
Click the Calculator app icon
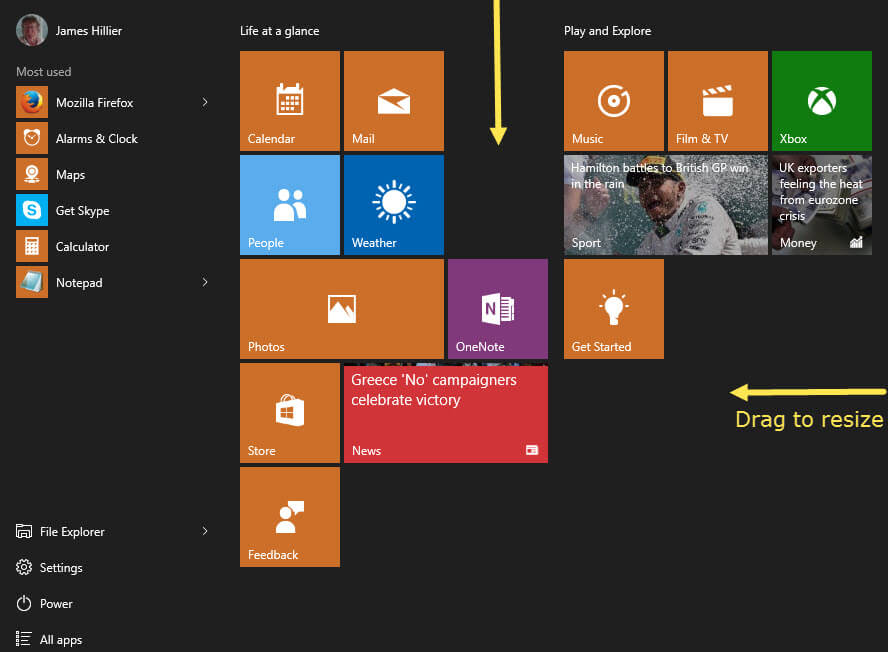point(32,246)
